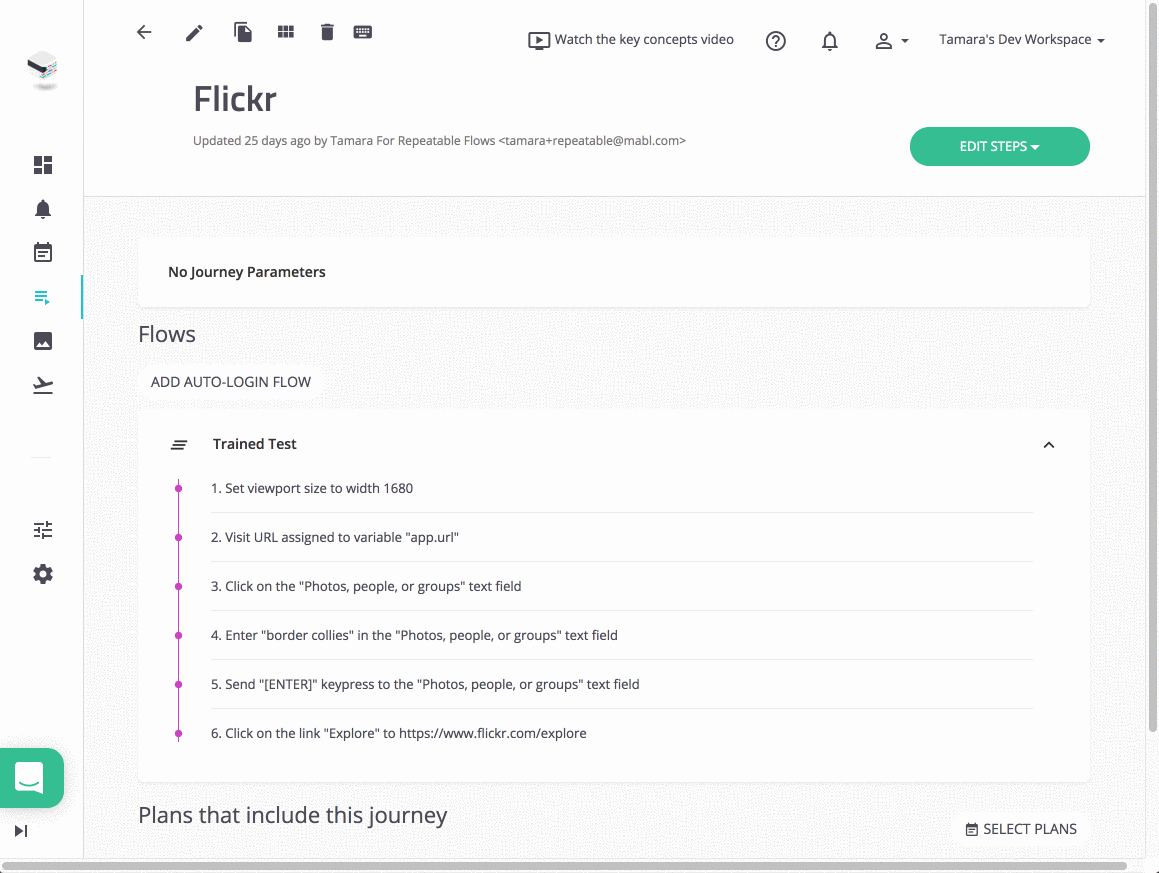1159x873 pixels.
Task: Click the pencil edit icon
Action: coord(194,33)
